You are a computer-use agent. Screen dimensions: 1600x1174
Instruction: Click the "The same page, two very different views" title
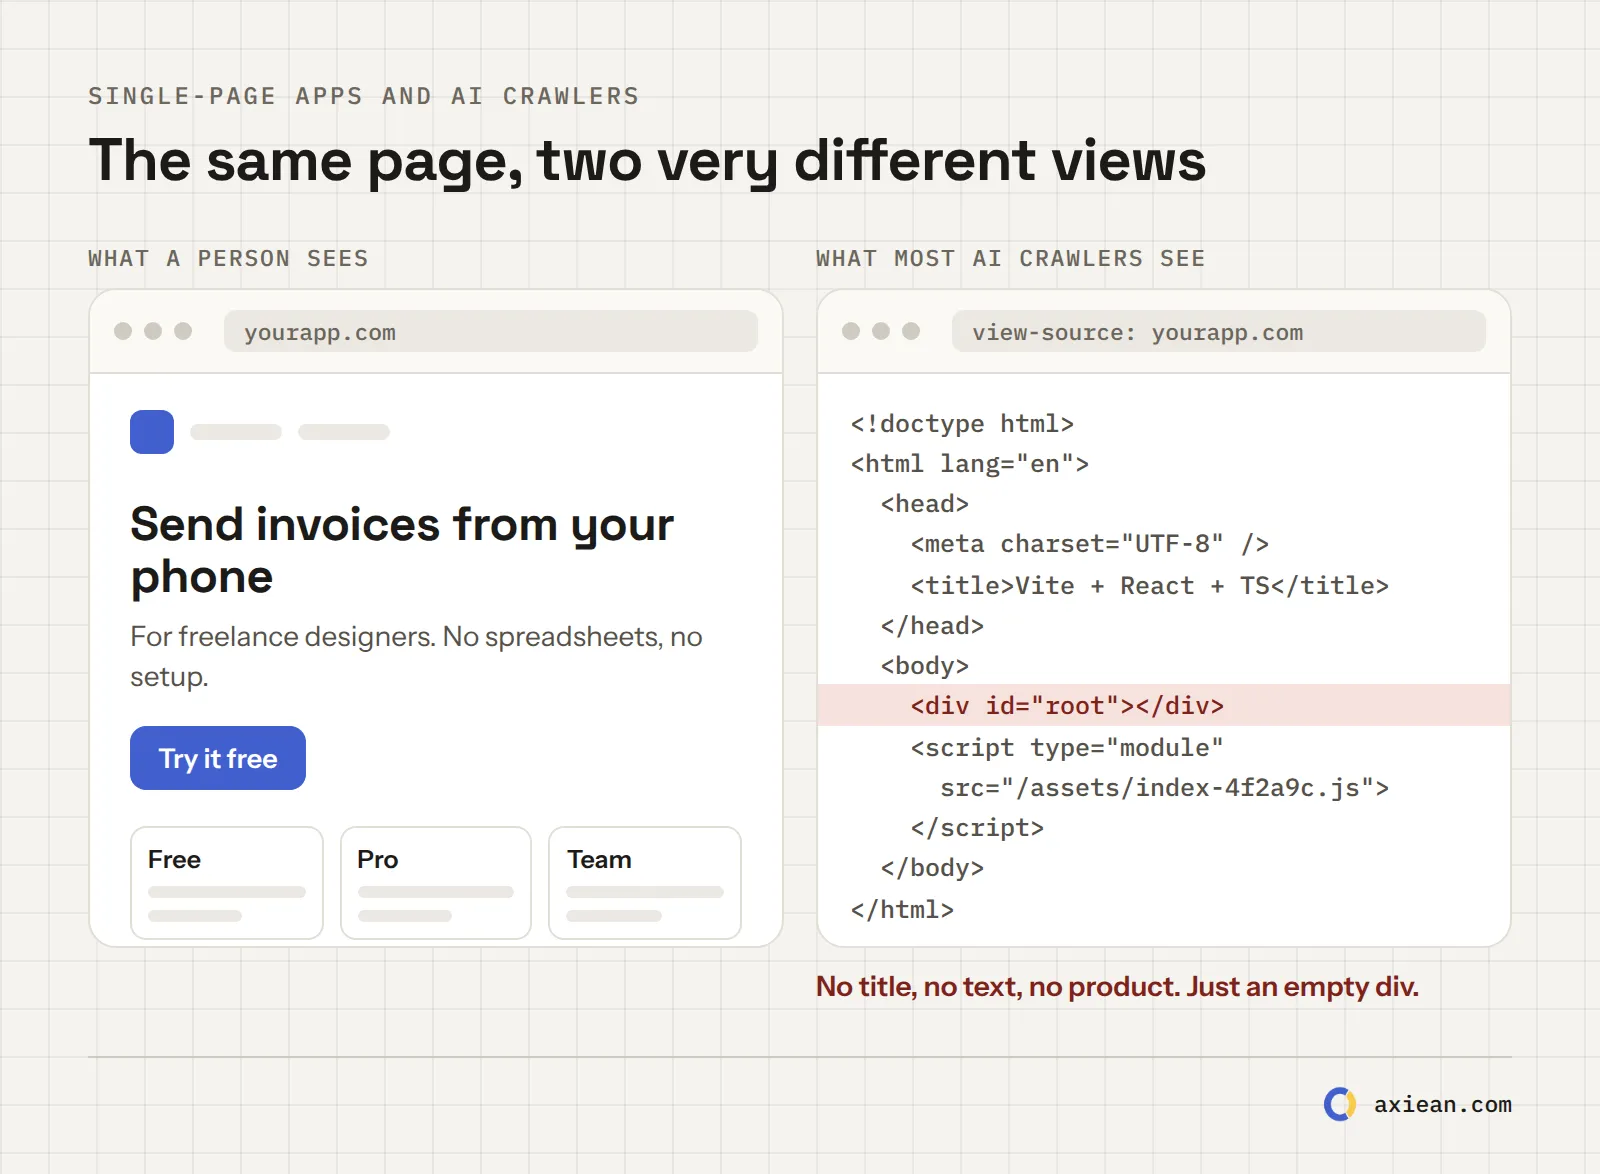coord(647,161)
